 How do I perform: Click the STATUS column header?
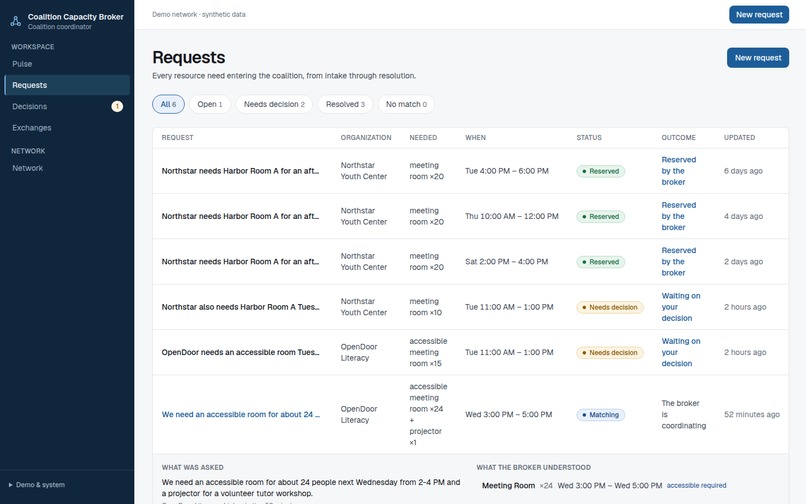tap(589, 138)
